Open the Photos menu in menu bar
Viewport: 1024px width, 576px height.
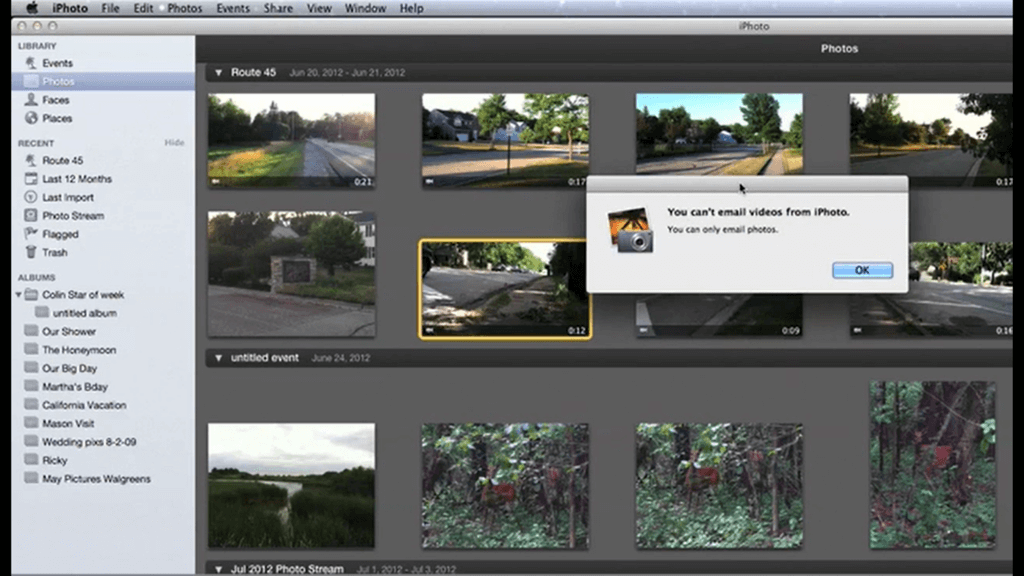[x=185, y=8]
